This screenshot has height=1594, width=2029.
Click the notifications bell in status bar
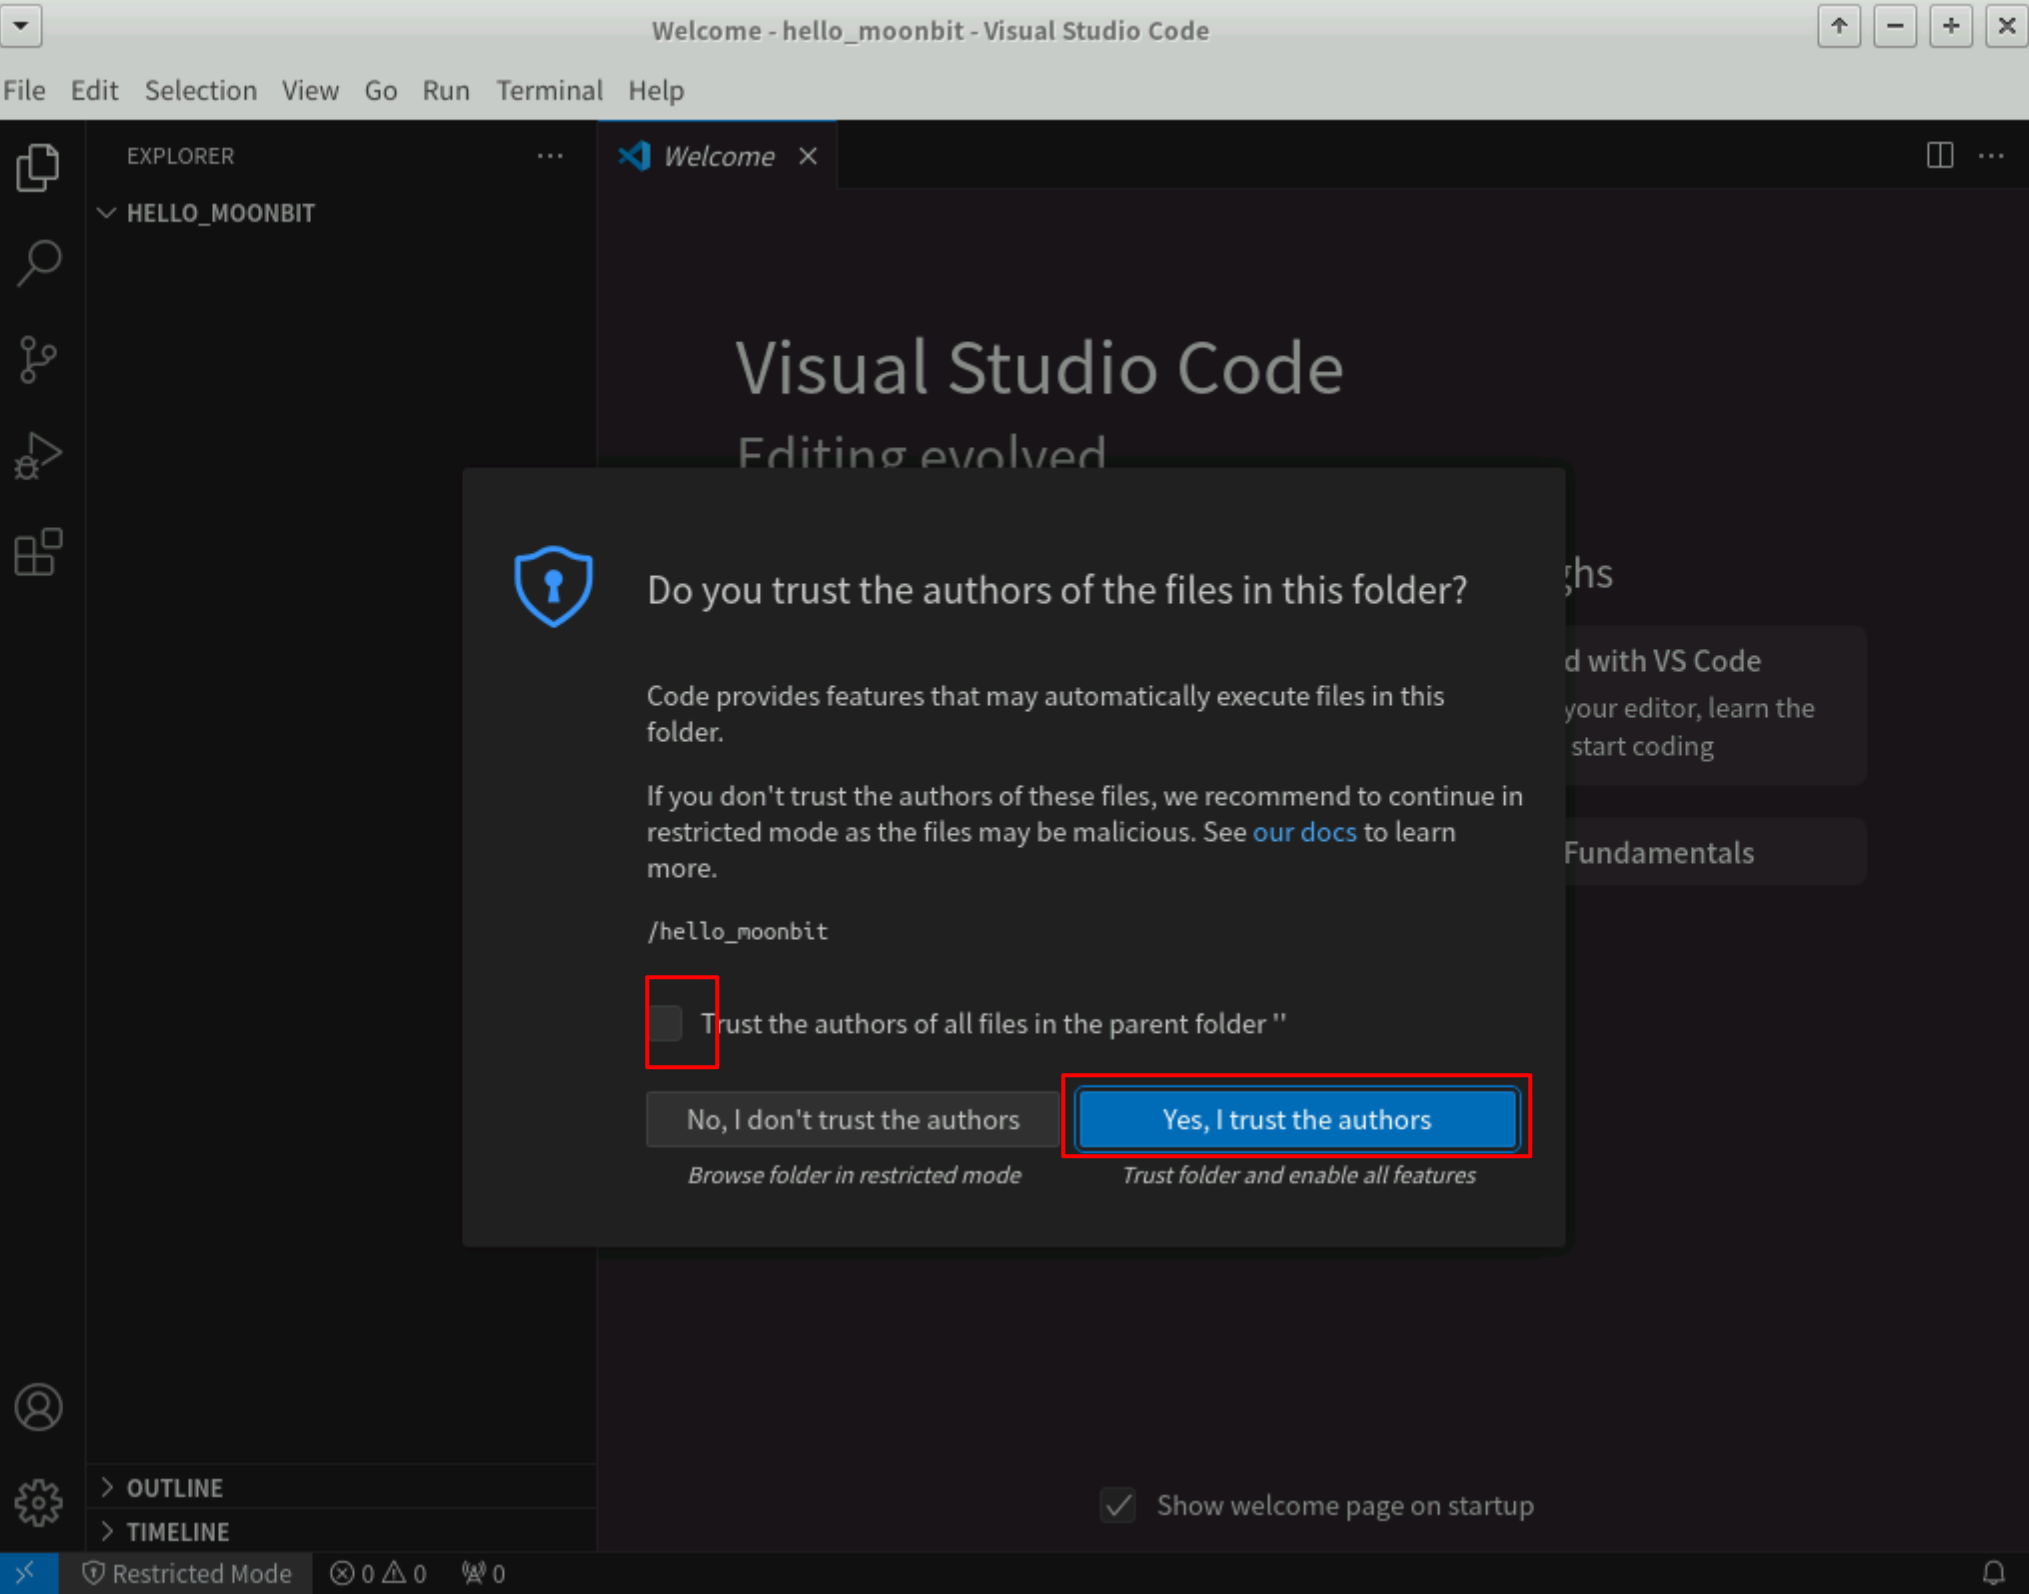click(x=1993, y=1573)
